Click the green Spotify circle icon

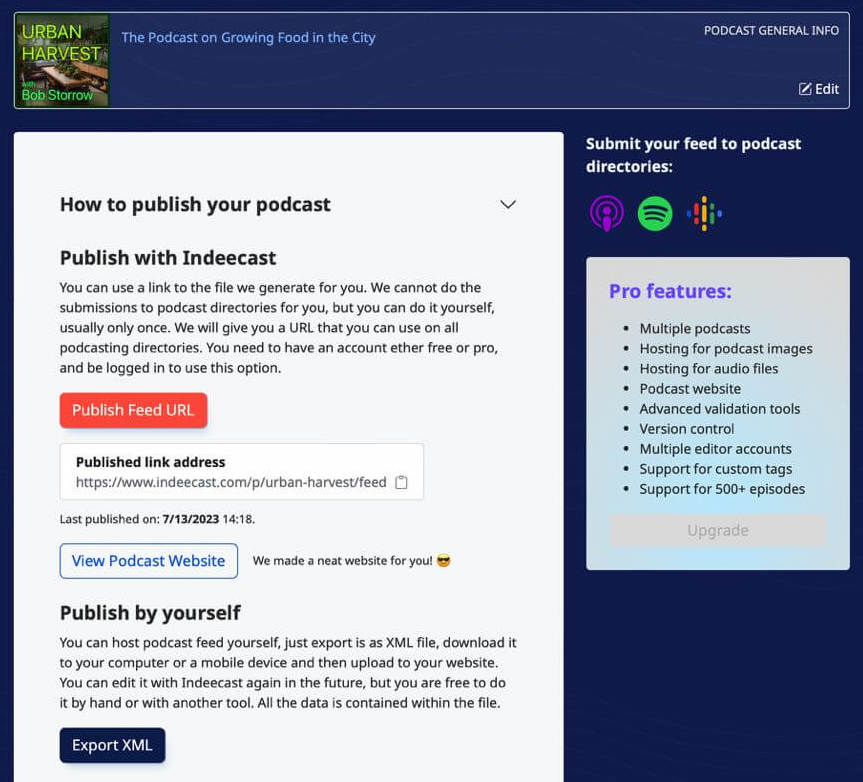(654, 212)
